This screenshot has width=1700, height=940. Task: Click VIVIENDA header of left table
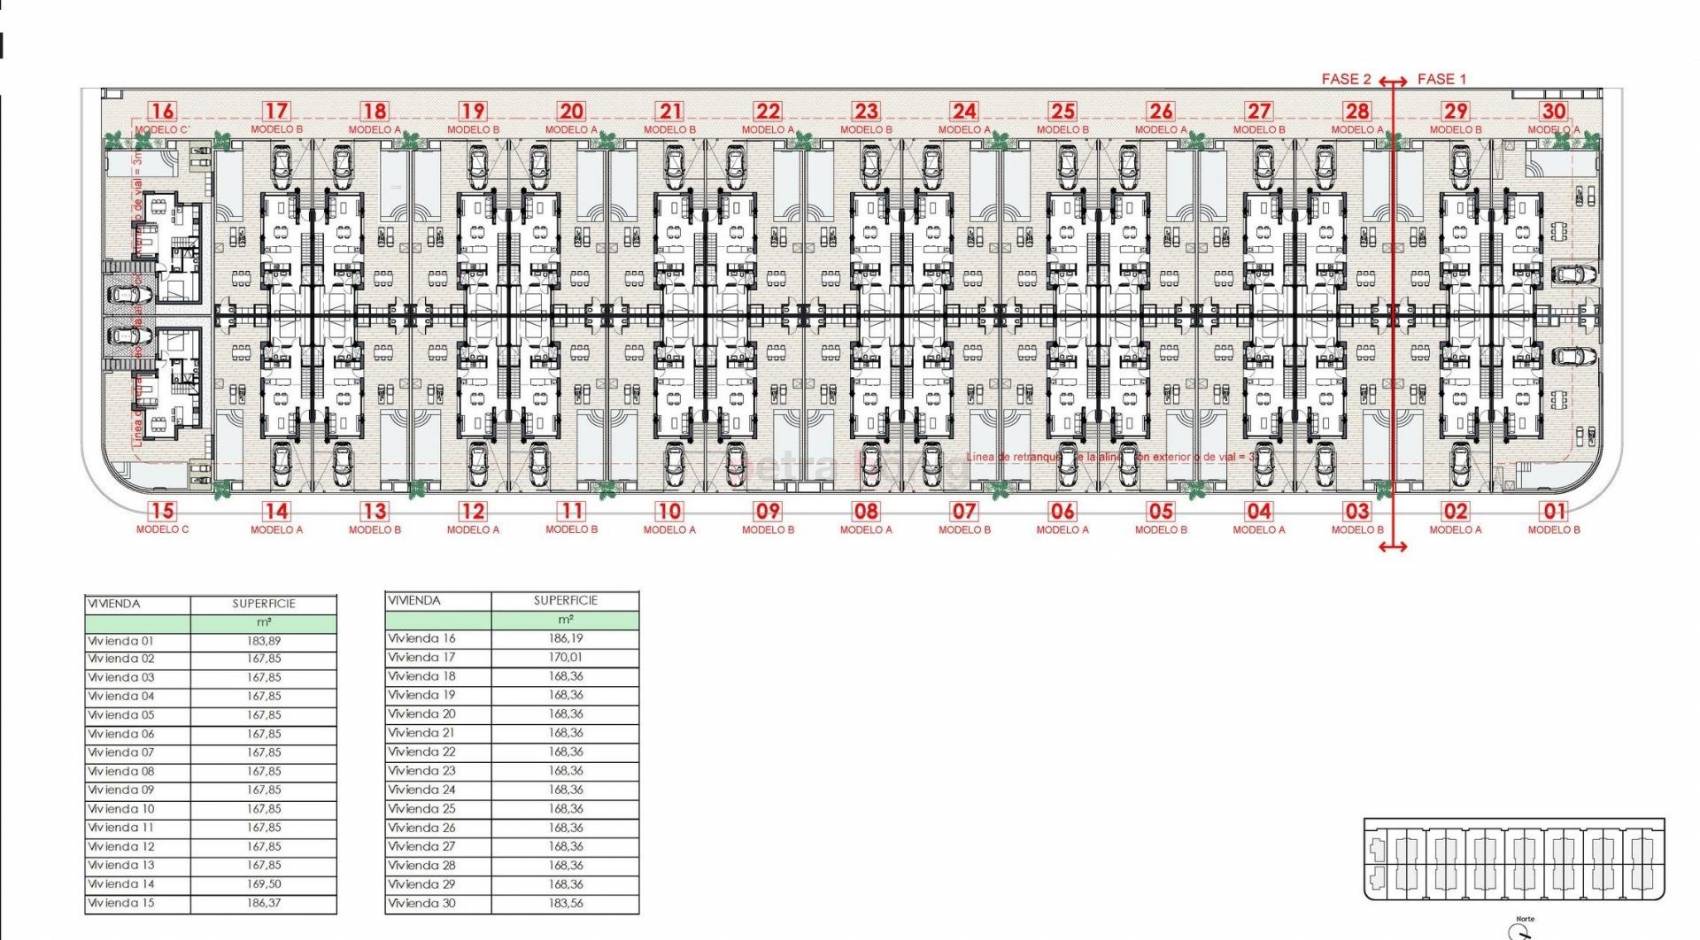click(x=115, y=604)
